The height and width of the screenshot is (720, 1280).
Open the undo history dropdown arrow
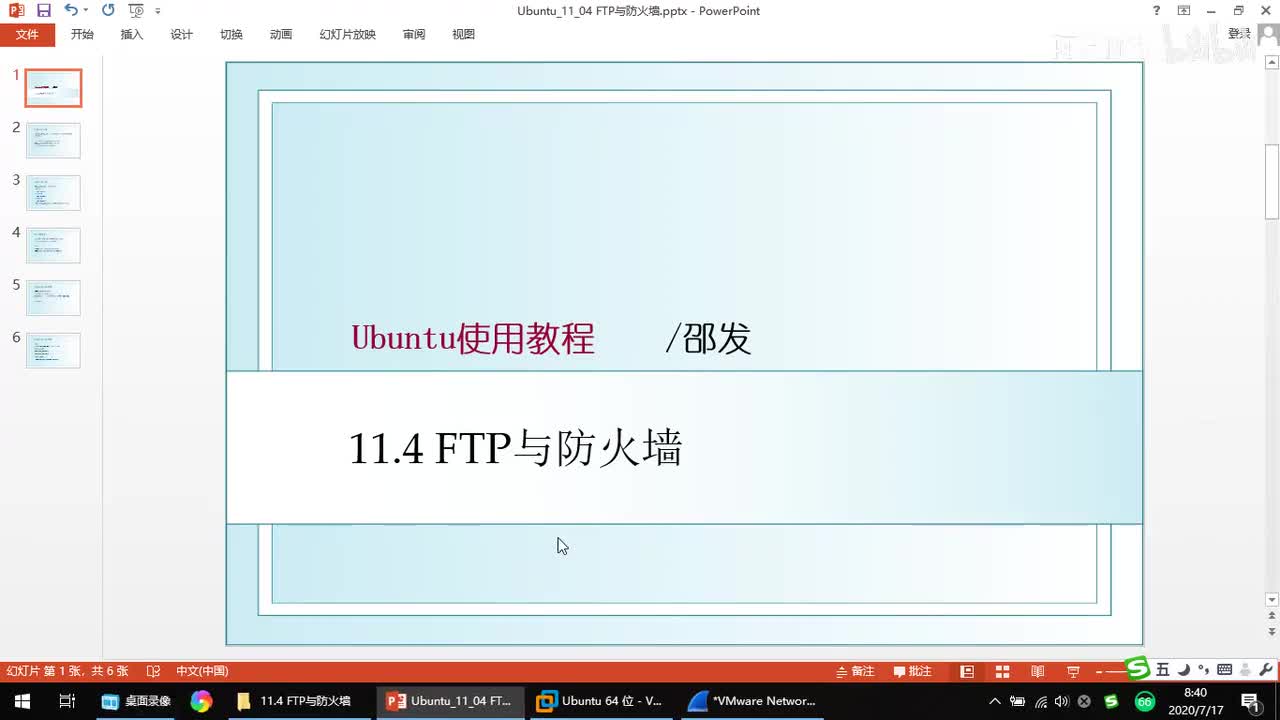click(85, 11)
